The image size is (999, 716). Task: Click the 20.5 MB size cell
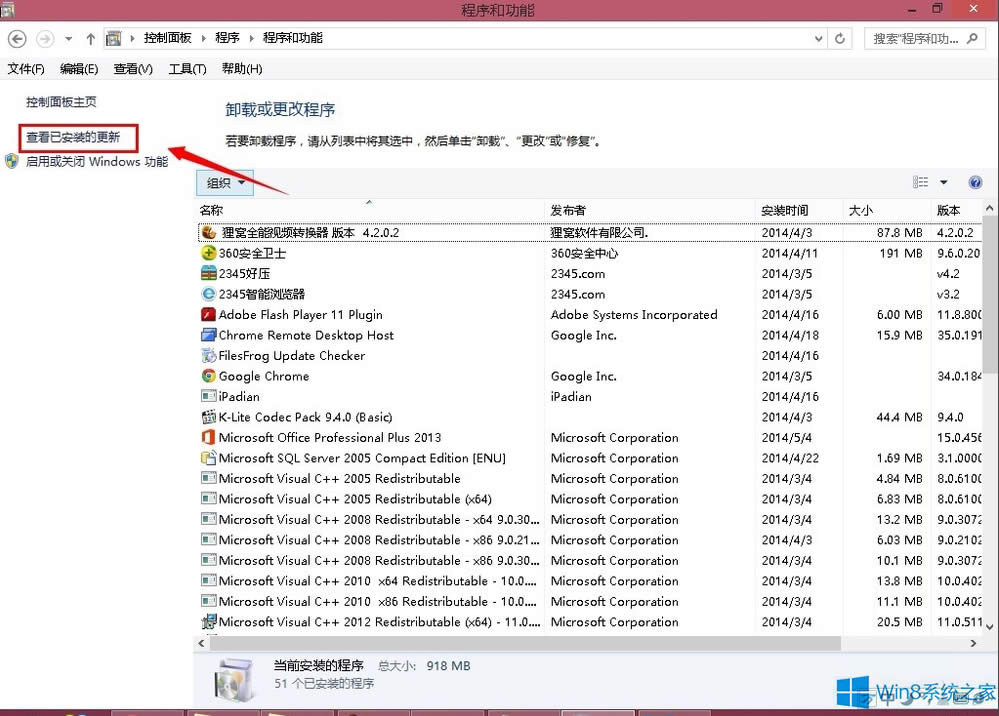[900, 622]
